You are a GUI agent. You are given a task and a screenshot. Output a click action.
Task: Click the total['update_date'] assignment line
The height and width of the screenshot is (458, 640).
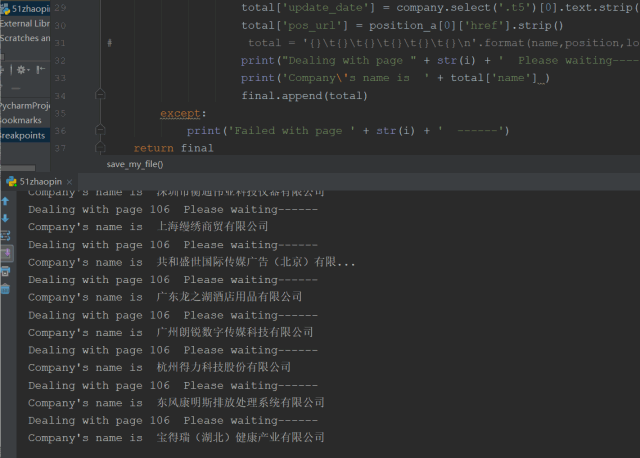click(440, 8)
